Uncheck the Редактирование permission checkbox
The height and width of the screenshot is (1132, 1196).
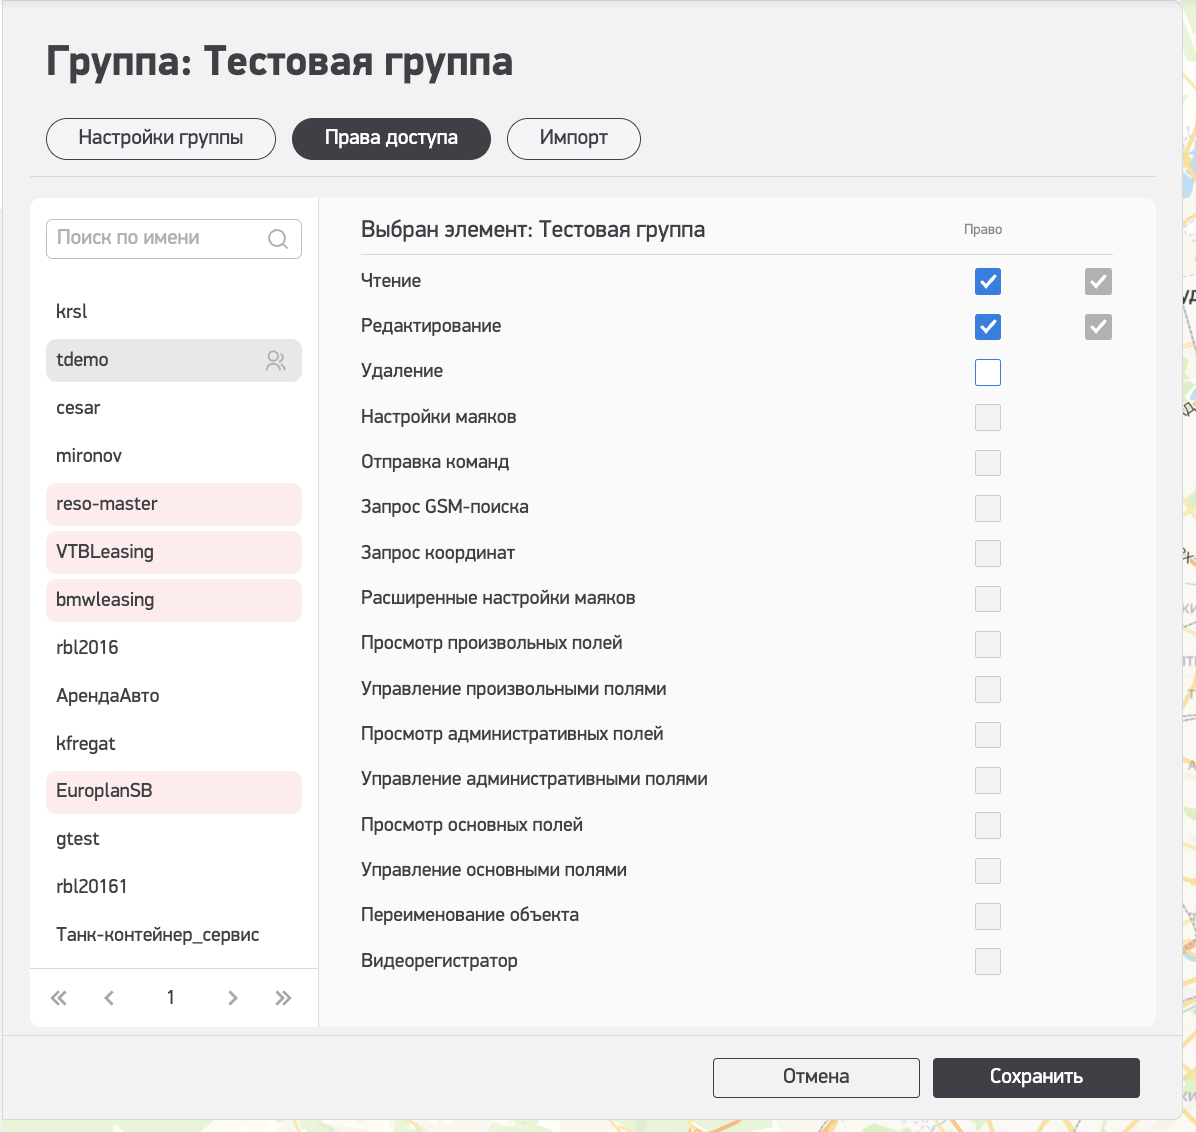point(988,327)
